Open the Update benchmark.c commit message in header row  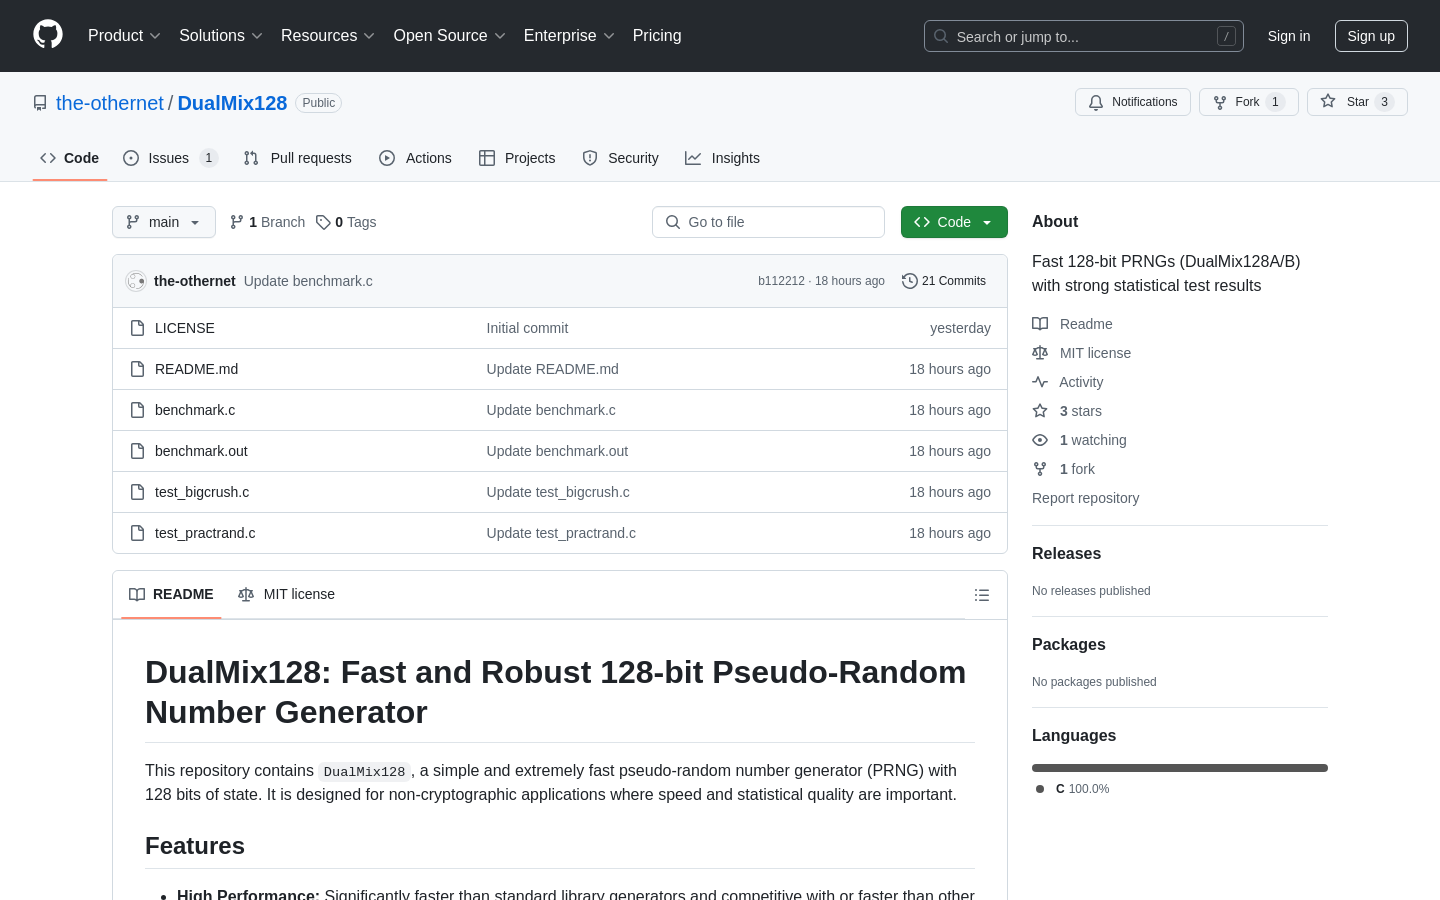308,281
